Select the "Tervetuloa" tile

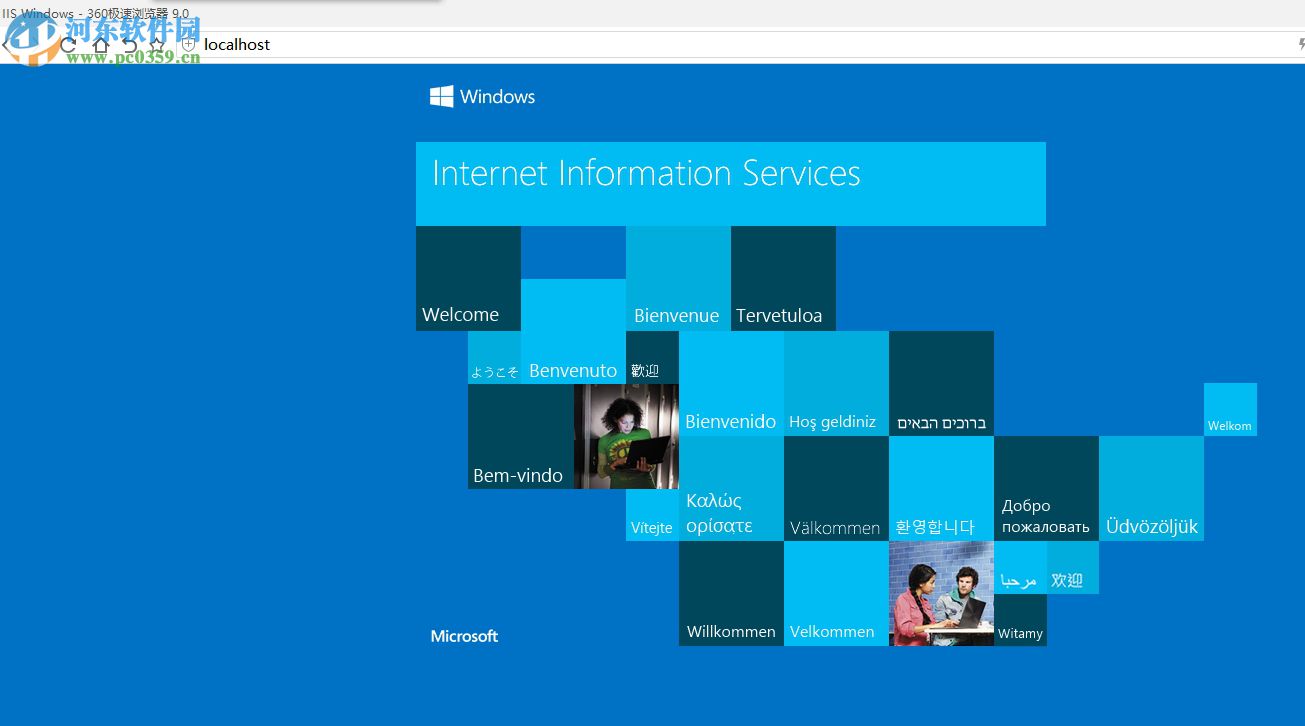pyautogui.click(x=783, y=278)
